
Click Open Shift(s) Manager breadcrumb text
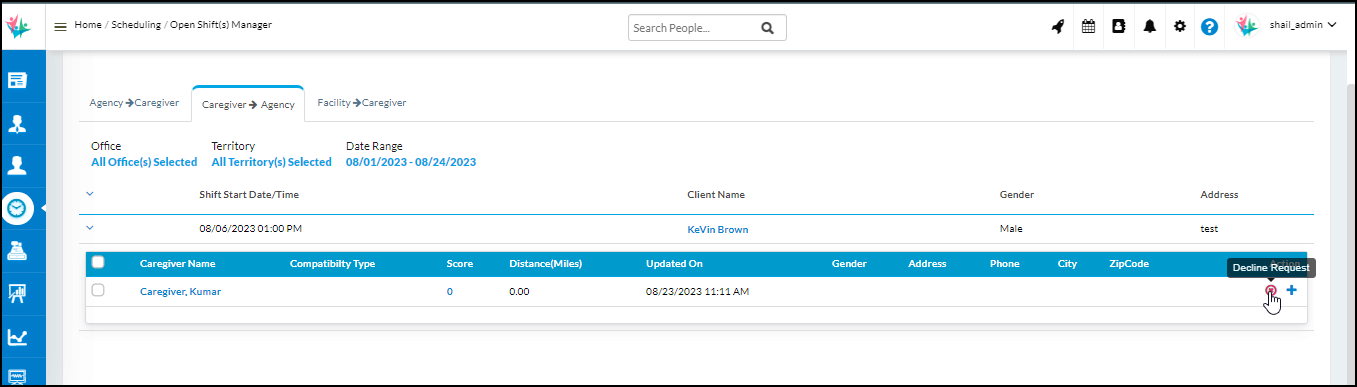220,24
